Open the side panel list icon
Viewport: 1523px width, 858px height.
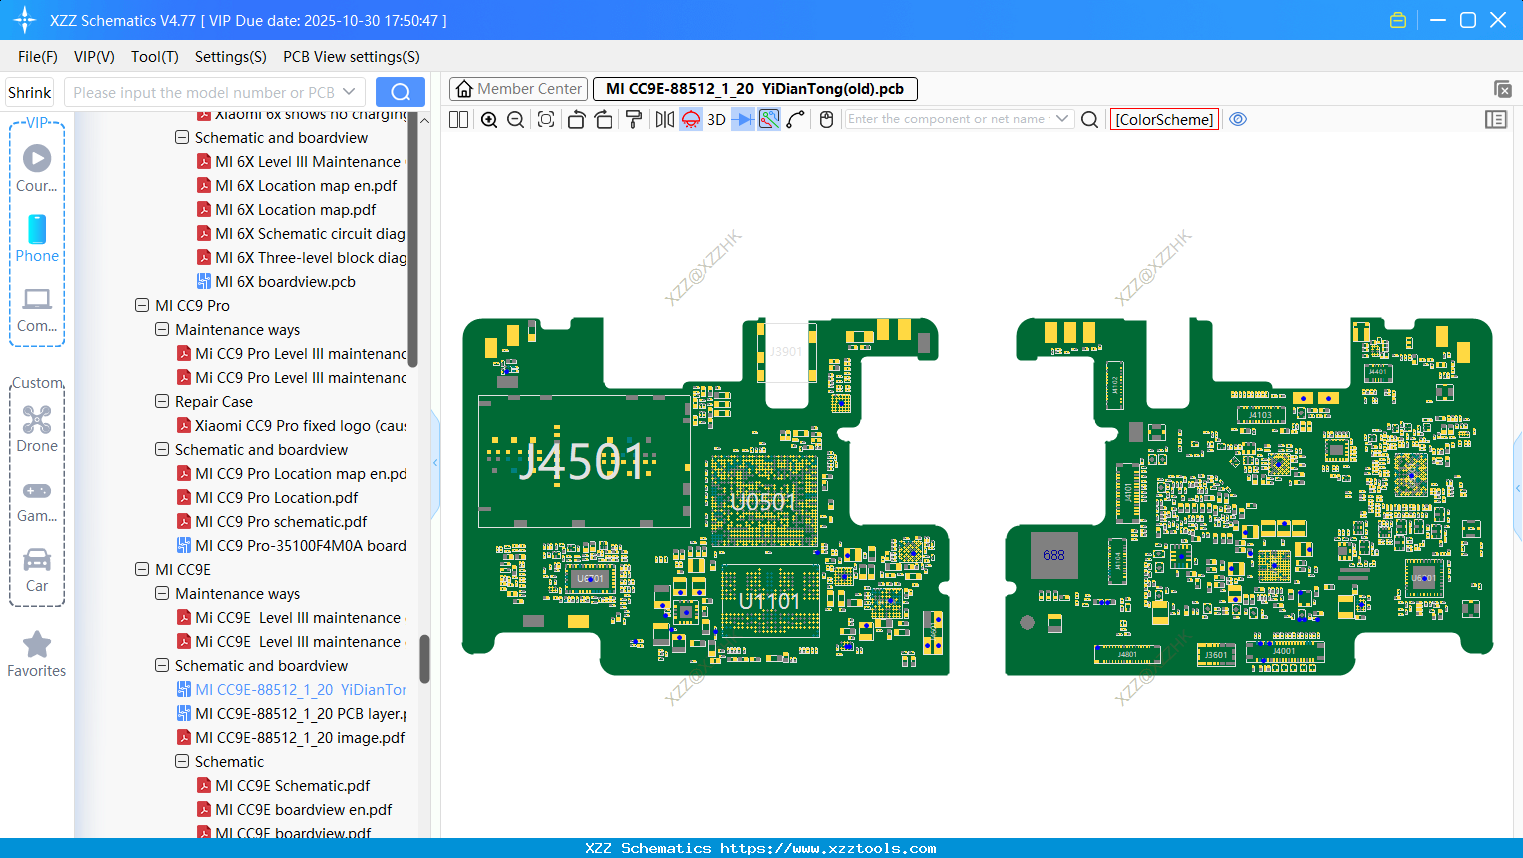pos(1496,119)
